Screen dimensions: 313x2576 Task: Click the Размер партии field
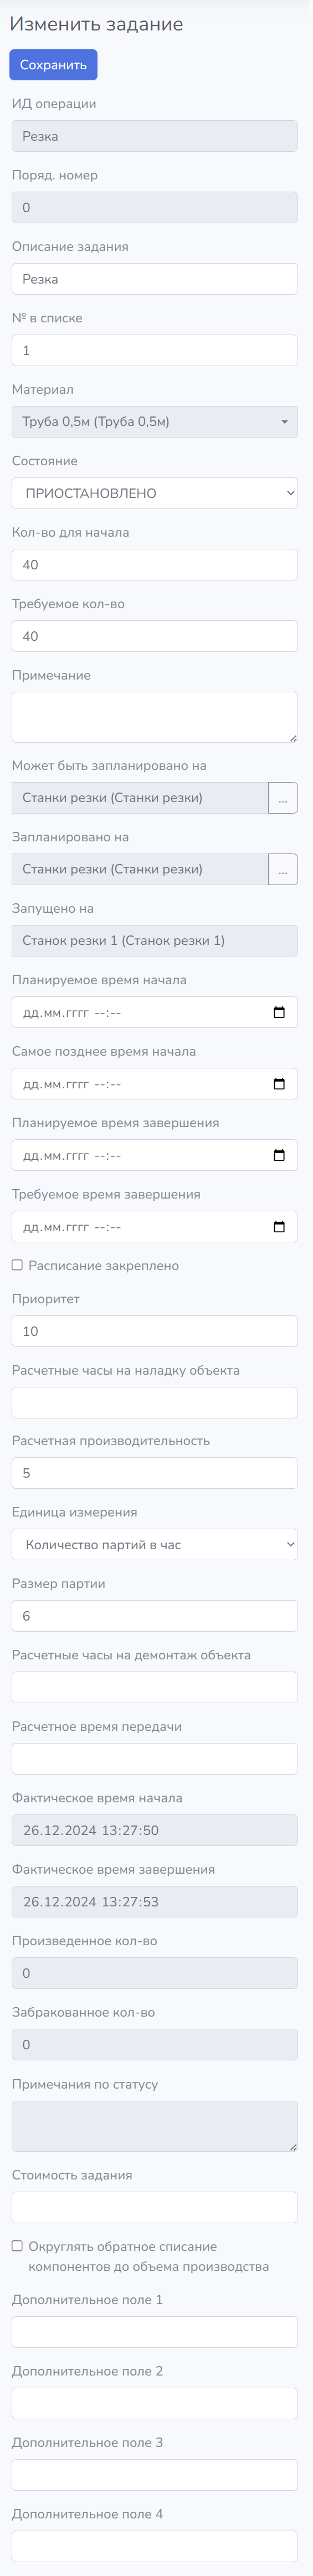pos(155,1615)
